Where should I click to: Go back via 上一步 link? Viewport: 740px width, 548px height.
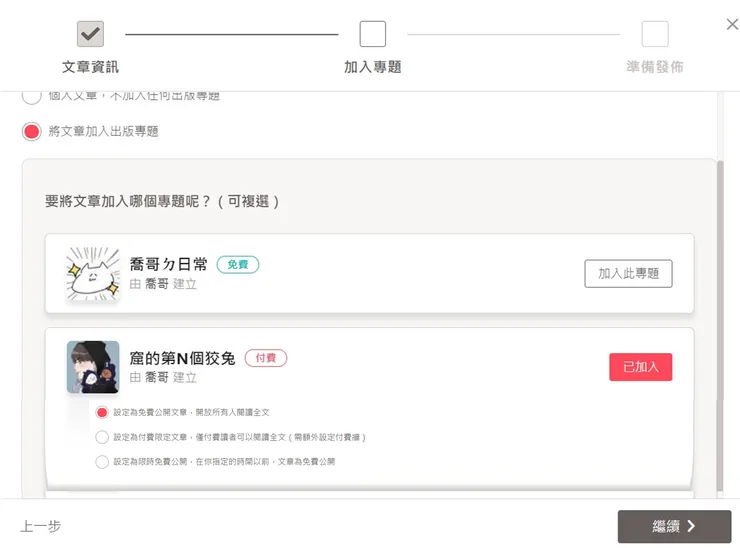[40, 526]
